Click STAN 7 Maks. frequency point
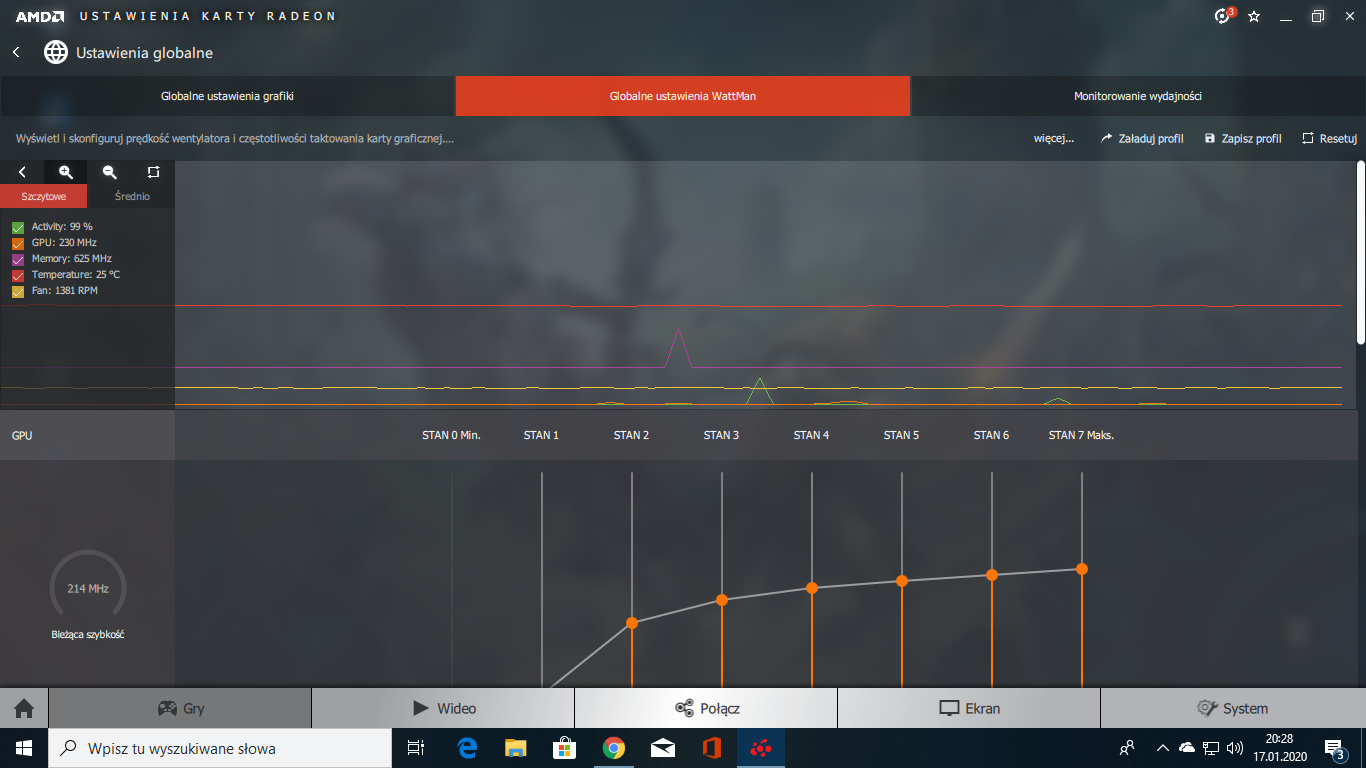 pos(1082,569)
